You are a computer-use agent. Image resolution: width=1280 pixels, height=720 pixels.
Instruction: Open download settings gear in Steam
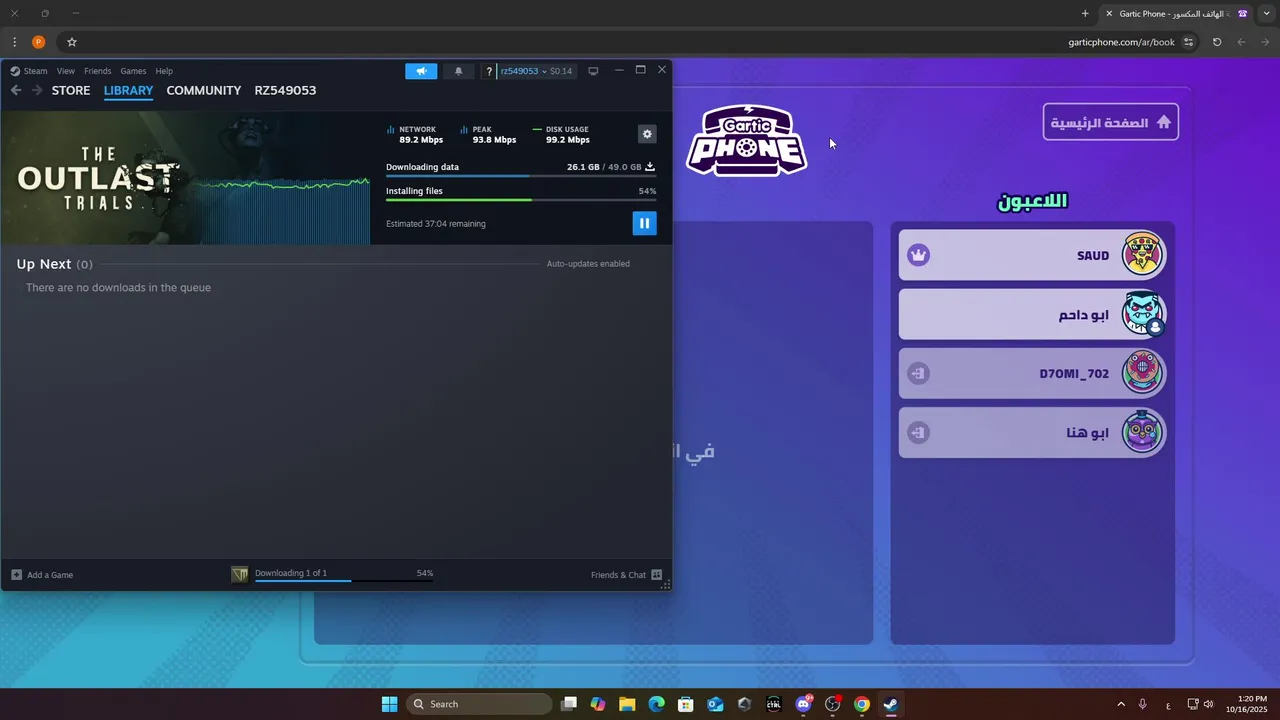pos(647,134)
